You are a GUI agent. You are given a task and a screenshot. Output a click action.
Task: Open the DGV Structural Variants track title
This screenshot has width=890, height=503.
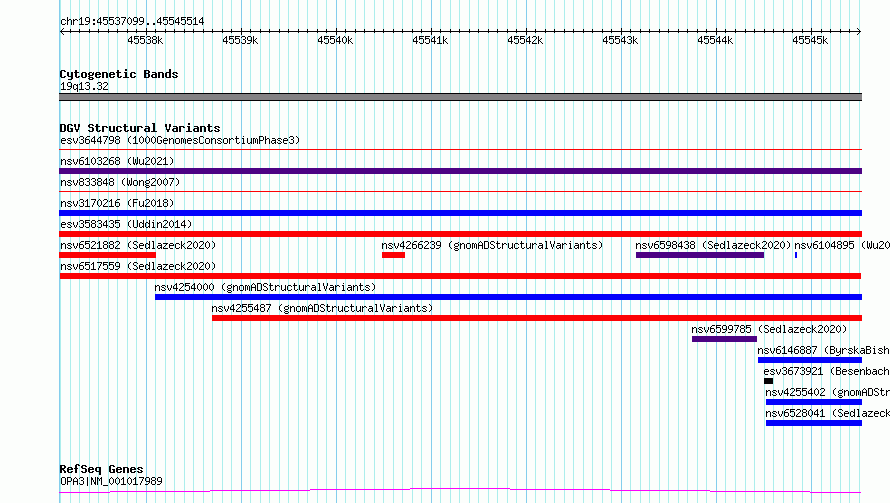pyautogui.click(x=140, y=128)
